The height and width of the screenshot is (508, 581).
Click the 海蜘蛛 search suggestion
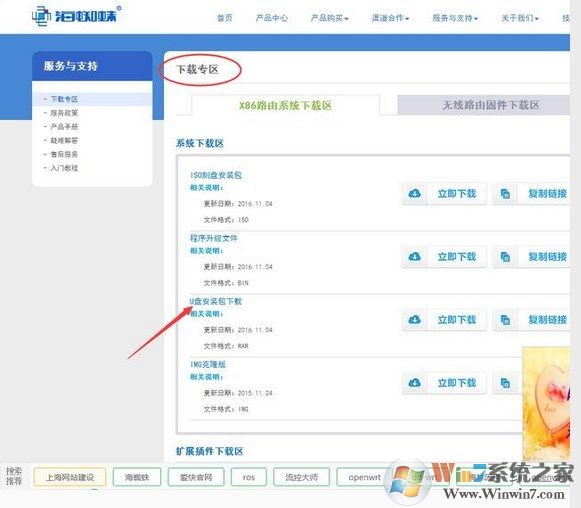[x=137, y=477]
